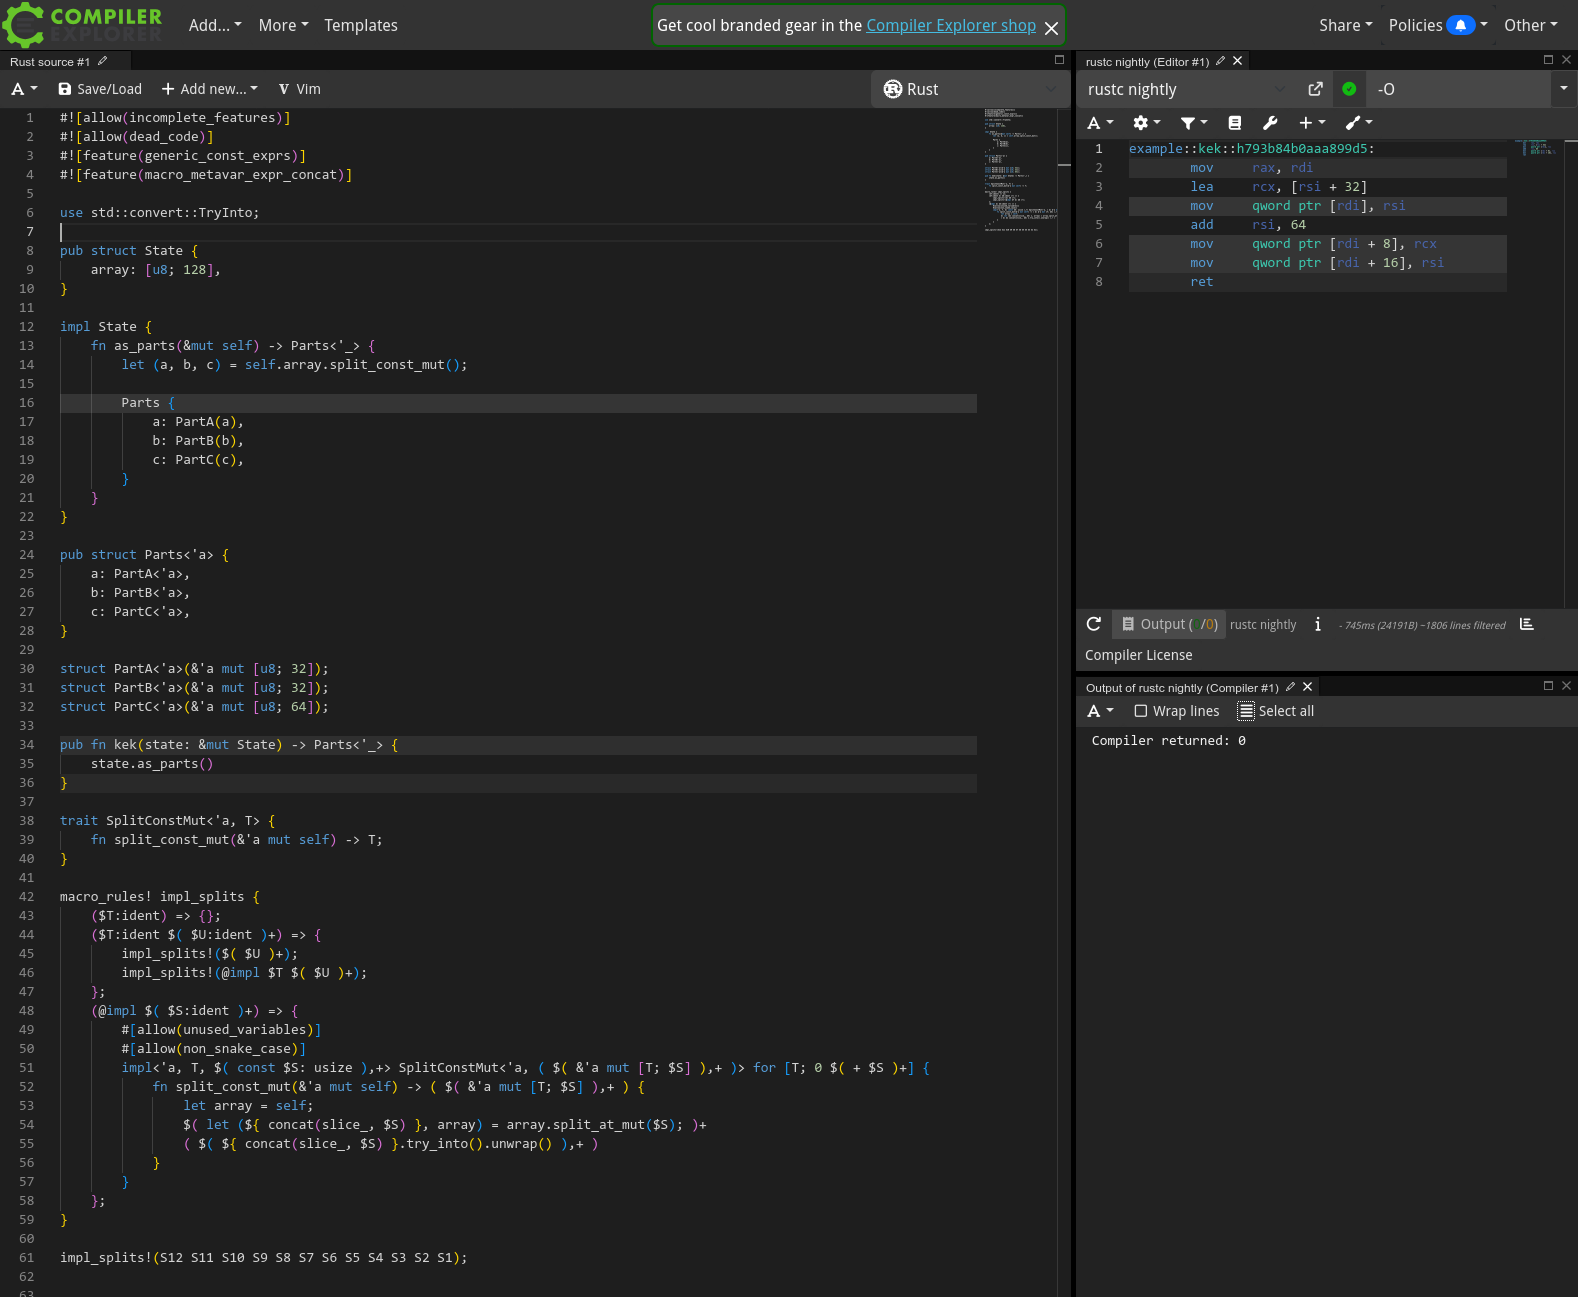This screenshot has width=1578, height=1297.
Task: Click Save/Load in the editor toolbar
Action: (100, 89)
